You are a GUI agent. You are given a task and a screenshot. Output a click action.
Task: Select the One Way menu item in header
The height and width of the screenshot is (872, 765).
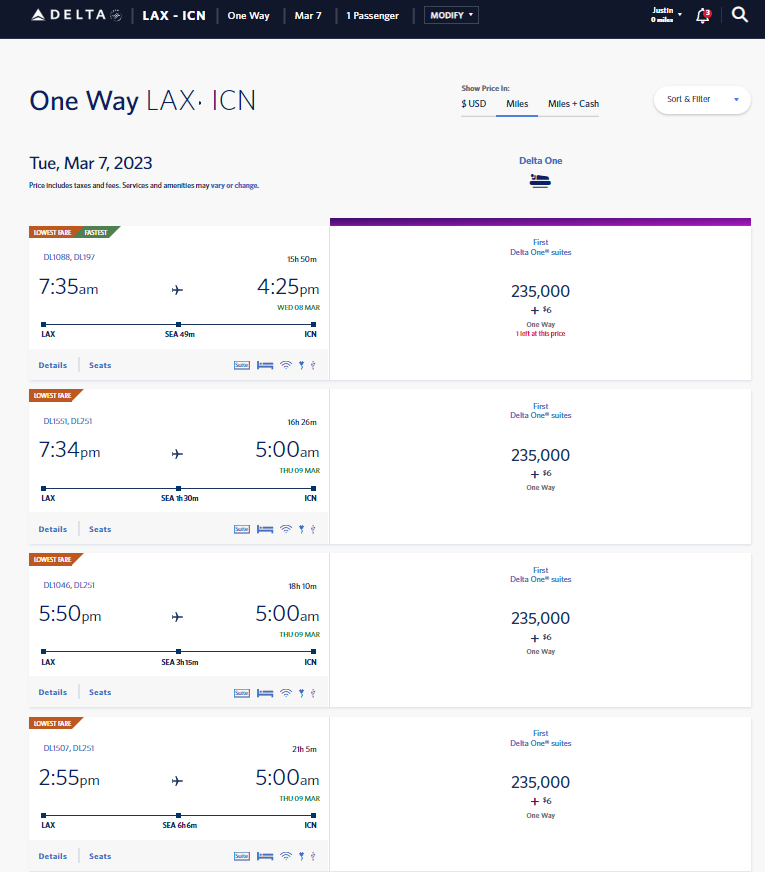[x=248, y=15]
